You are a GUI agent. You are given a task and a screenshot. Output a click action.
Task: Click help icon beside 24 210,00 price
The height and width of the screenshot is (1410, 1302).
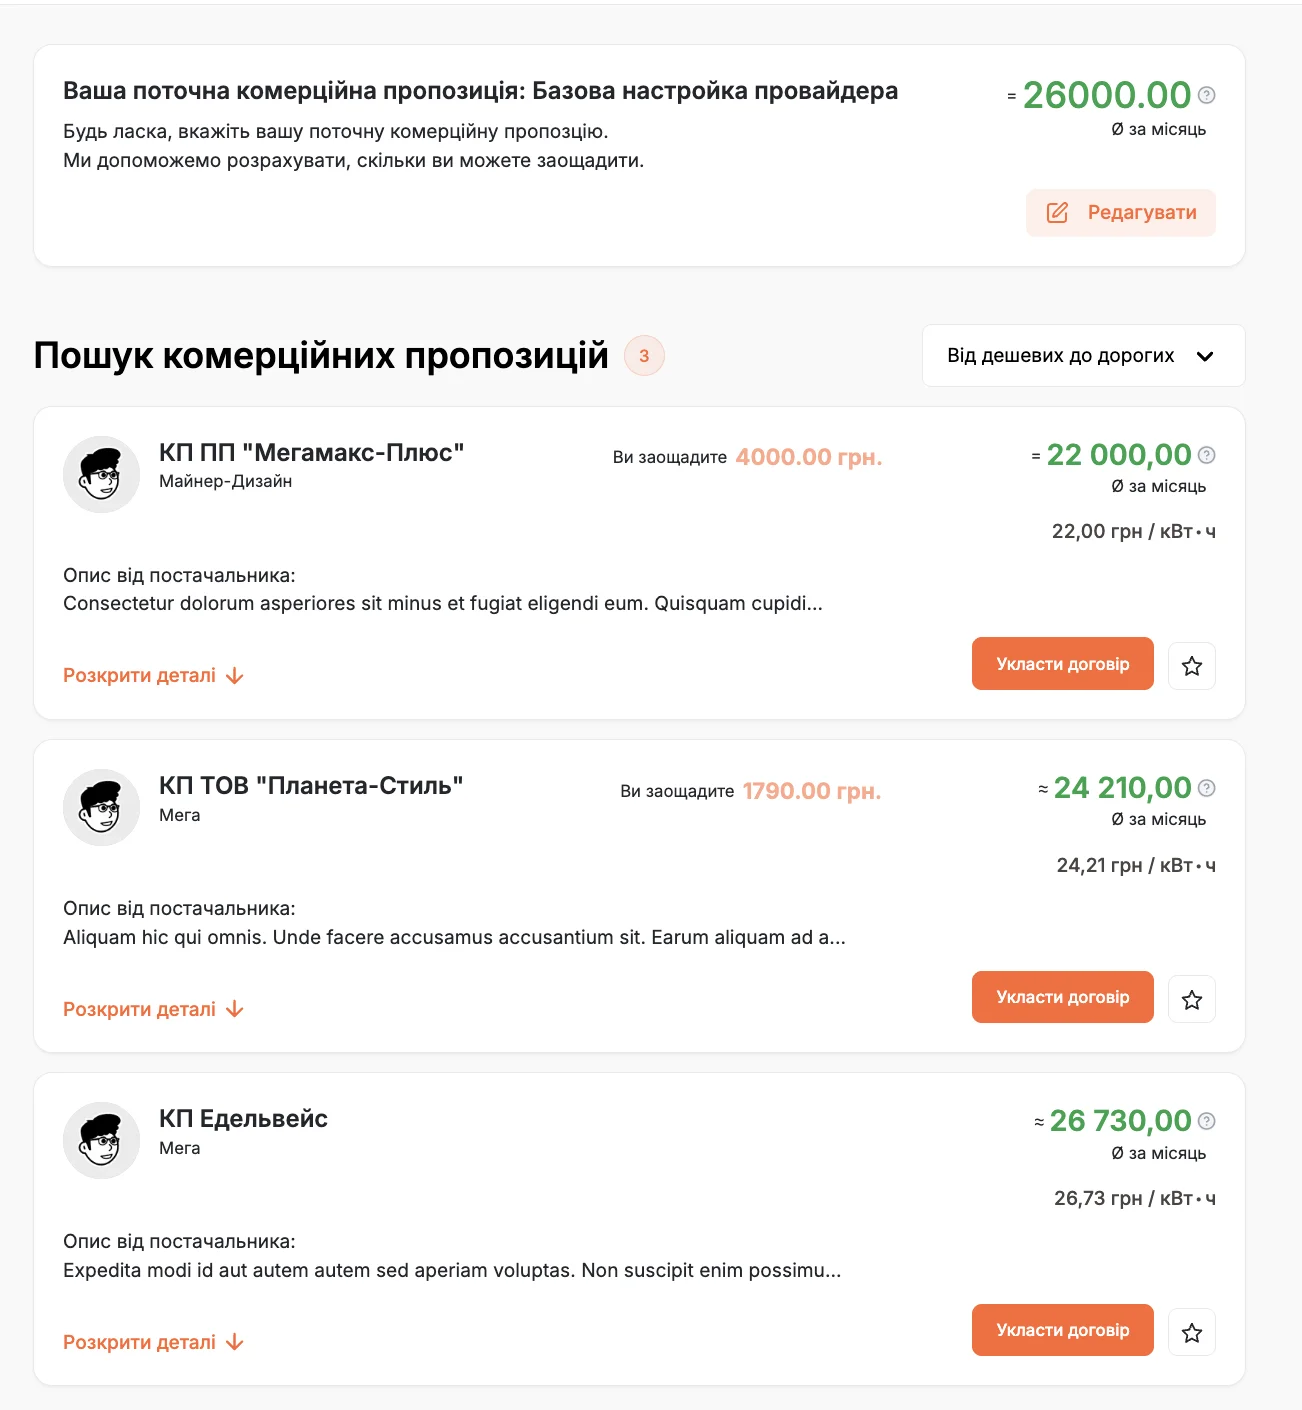[x=1207, y=788]
